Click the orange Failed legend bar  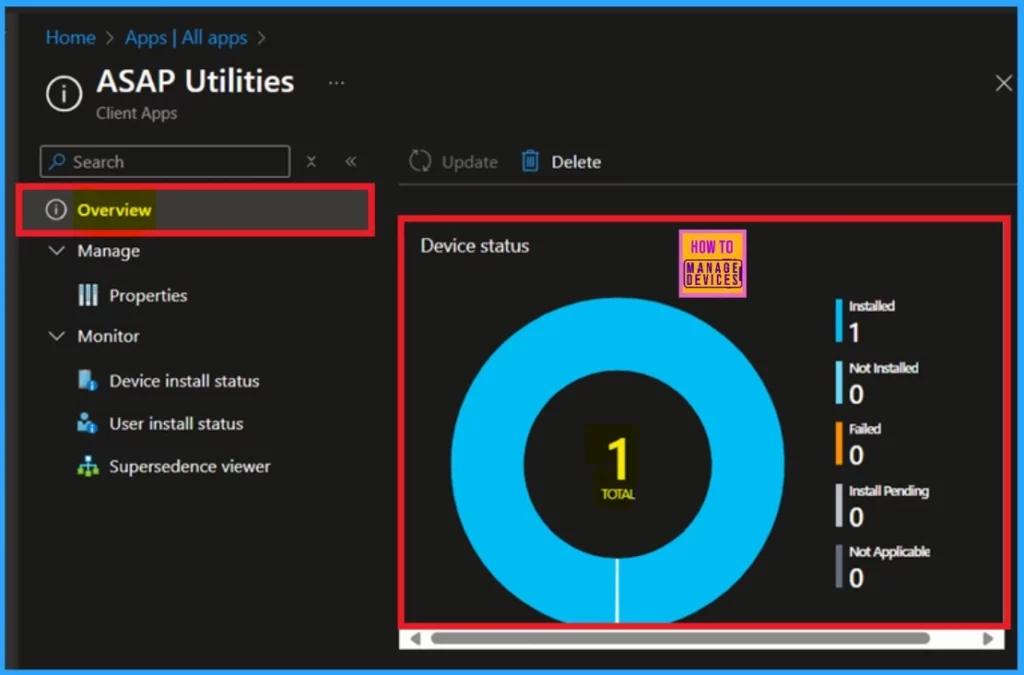tap(839, 443)
